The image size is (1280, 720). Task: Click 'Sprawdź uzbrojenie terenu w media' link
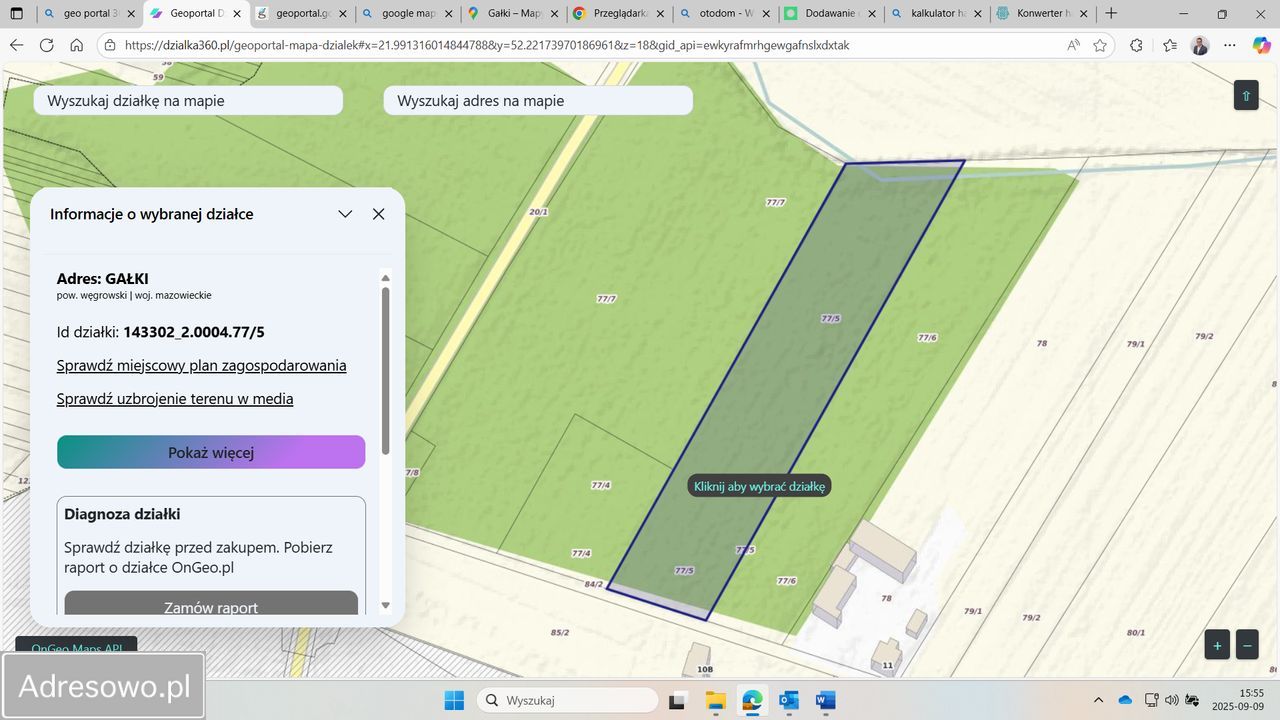point(175,399)
